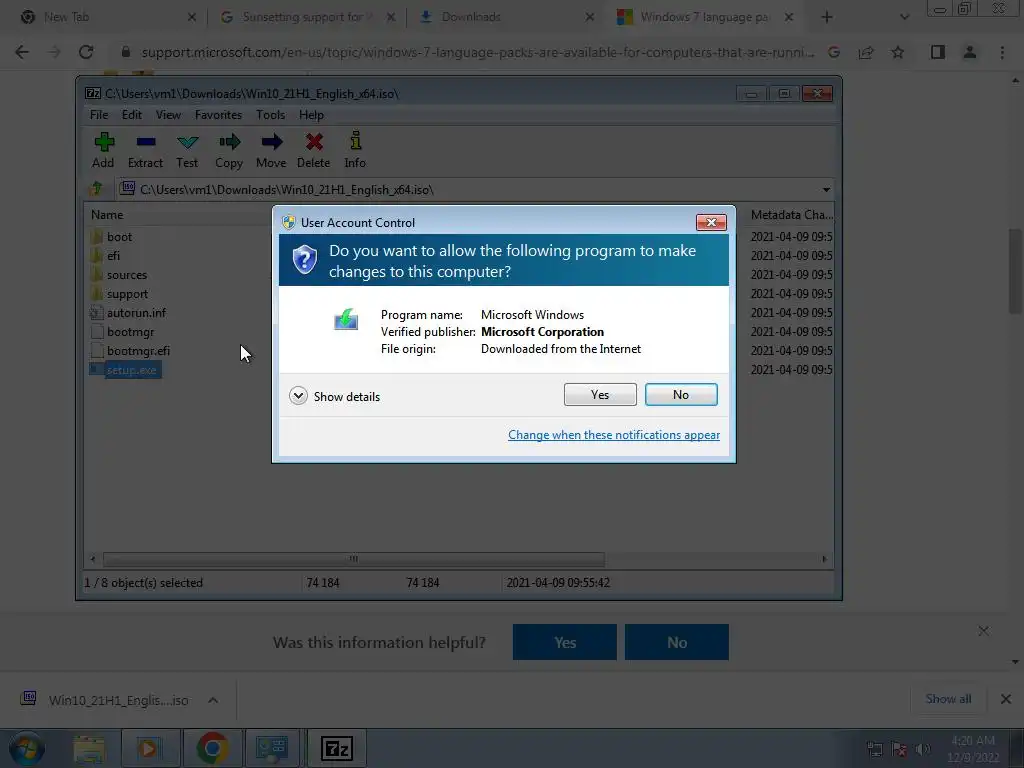Click Yes for Was this information helpful
Viewport: 1024px width, 768px height.
pyautogui.click(x=565, y=642)
